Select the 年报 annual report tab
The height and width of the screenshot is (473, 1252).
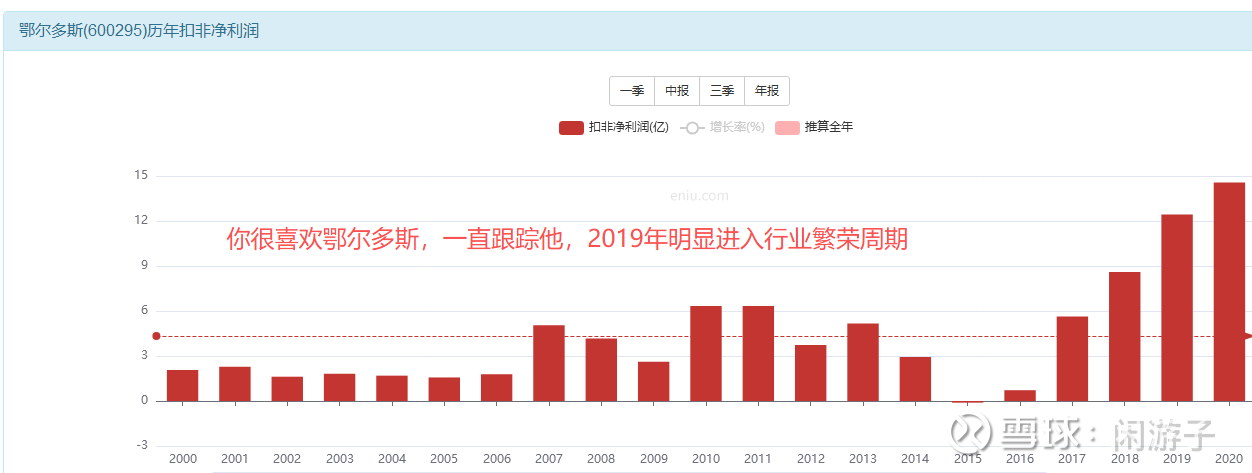[x=767, y=91]
